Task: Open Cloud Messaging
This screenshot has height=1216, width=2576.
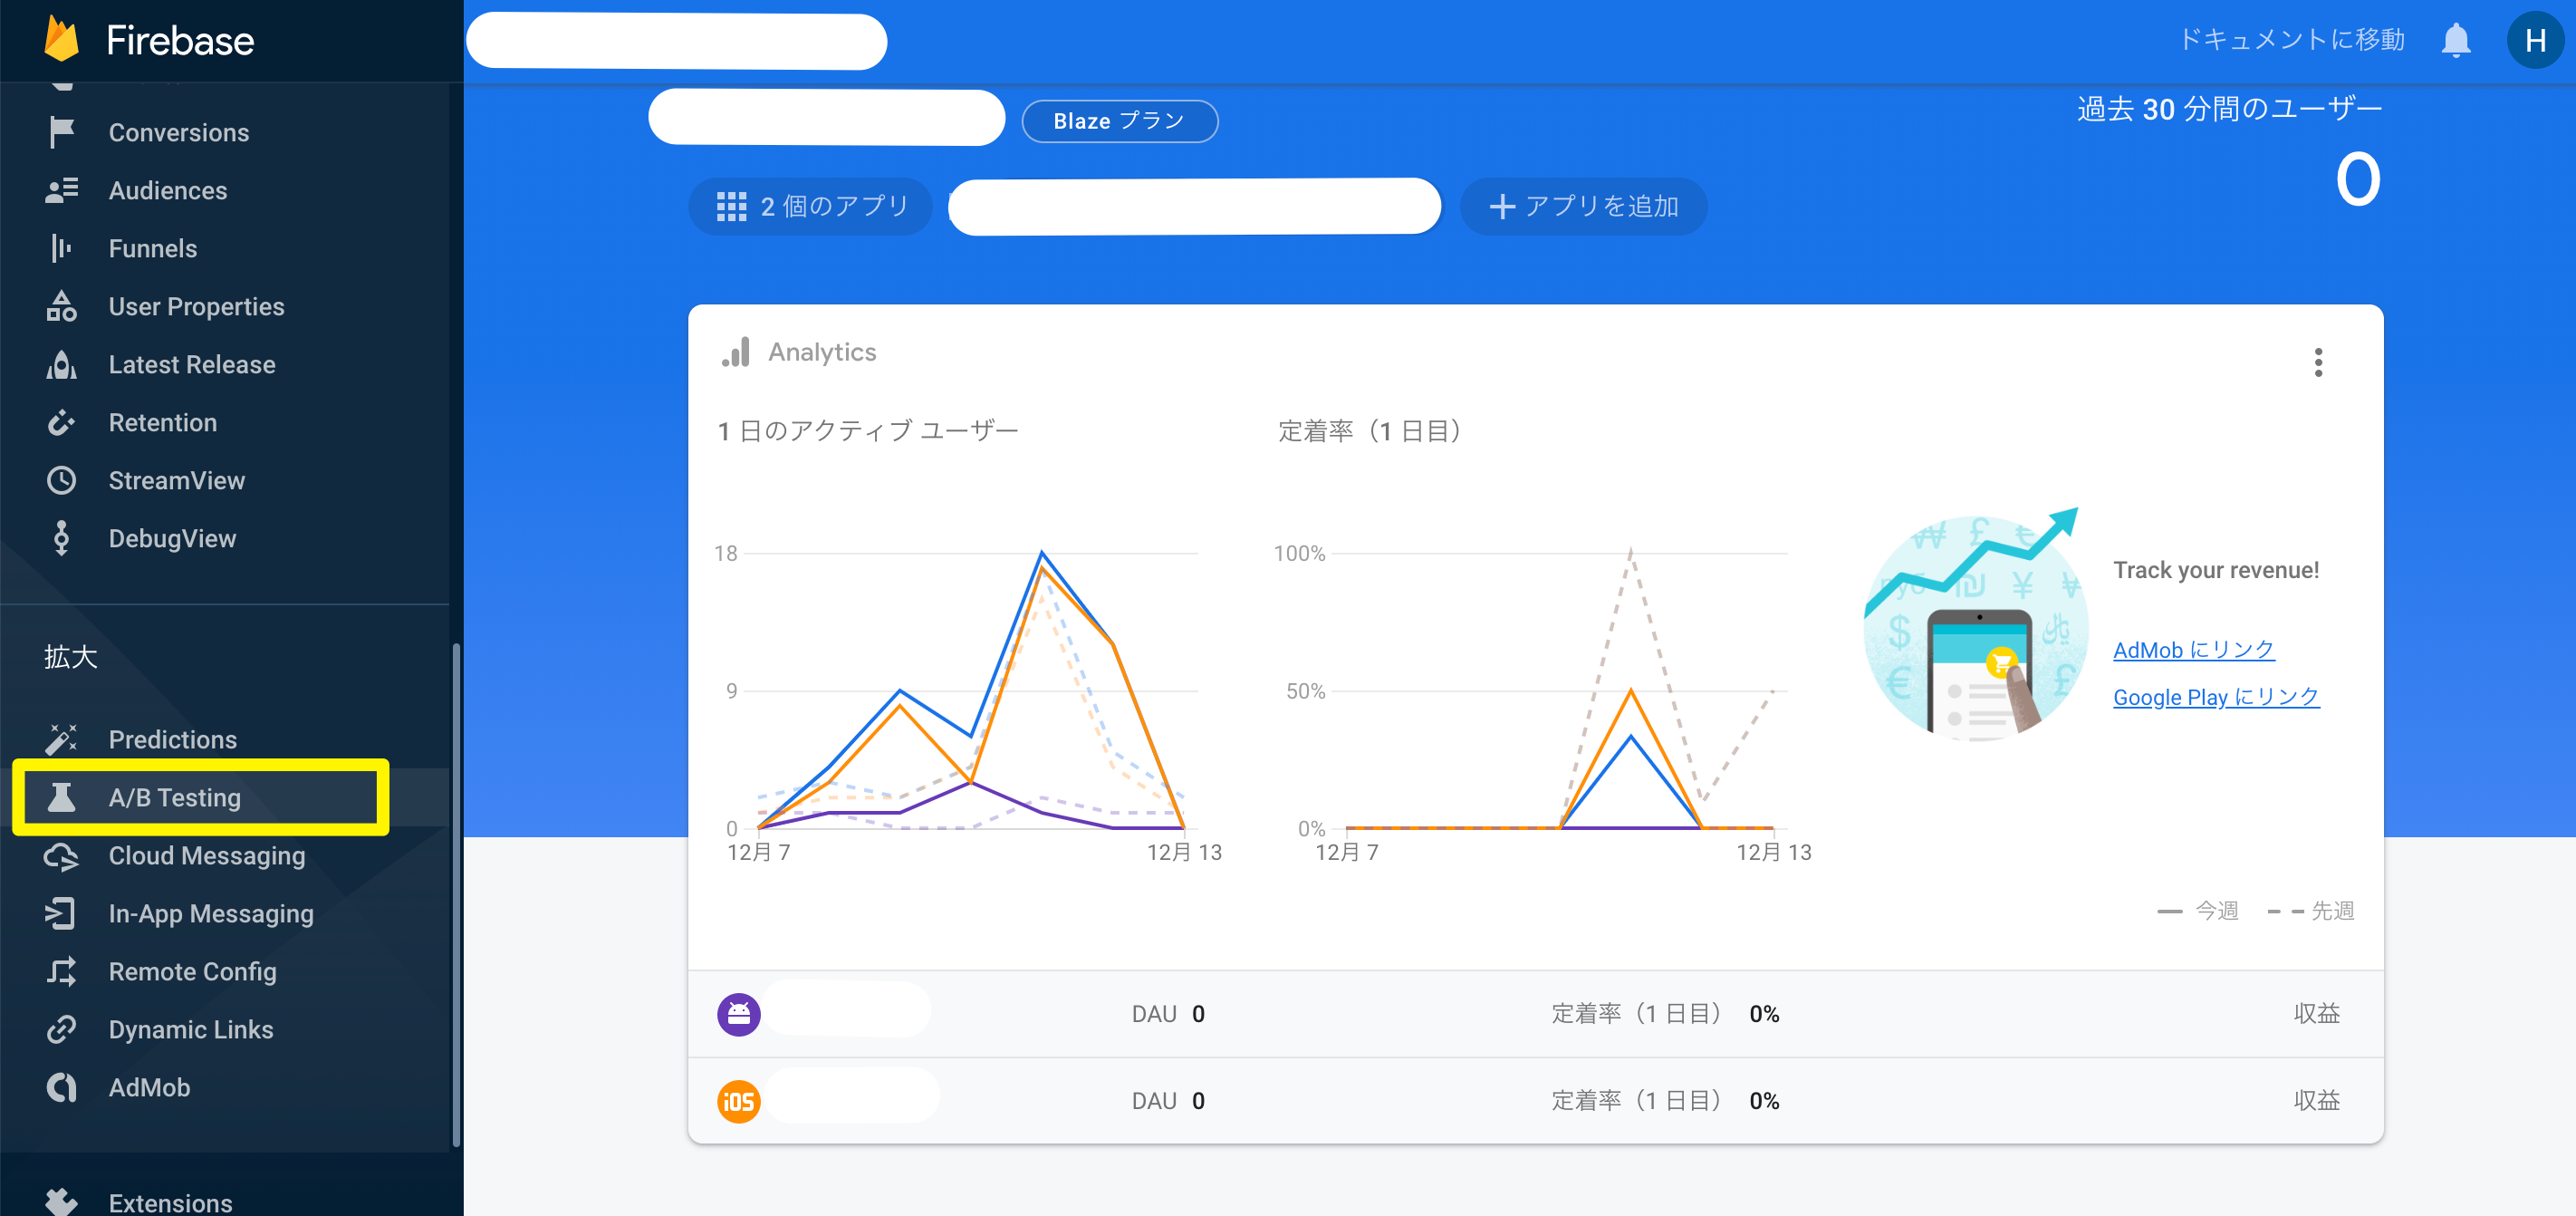Action: coord(207,856)
